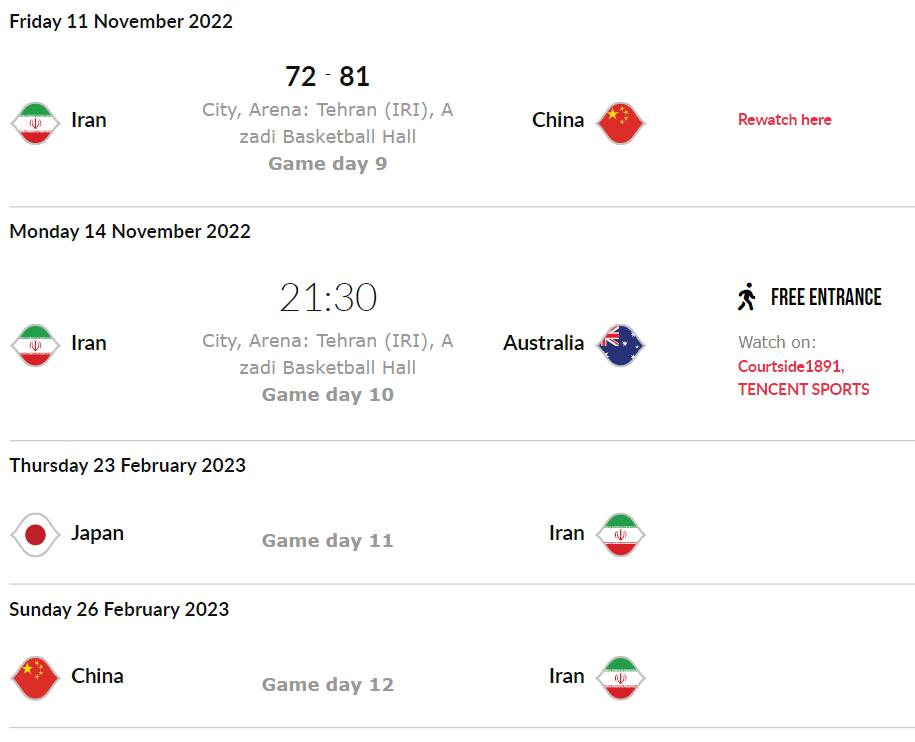Image resolution: width=915 pixels, height=742 pixels.
Task: Click the Game day 11 label
Action: pyautogui.click(x=327, y=541)
